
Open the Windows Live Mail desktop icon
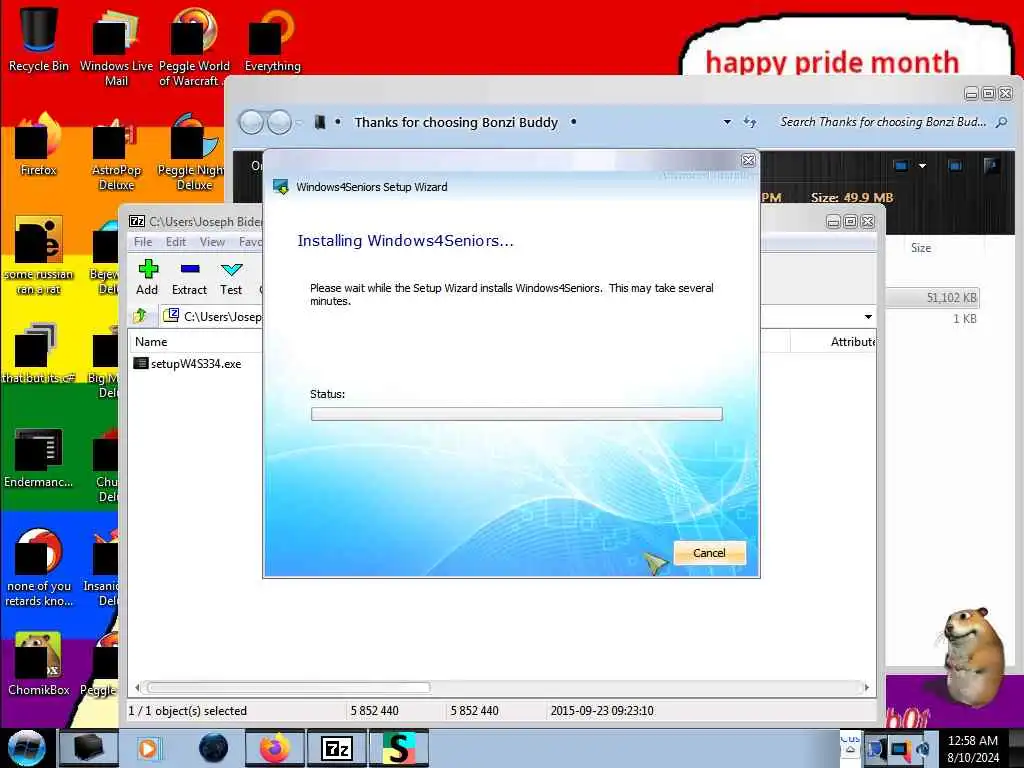click(x=116, y=47)
